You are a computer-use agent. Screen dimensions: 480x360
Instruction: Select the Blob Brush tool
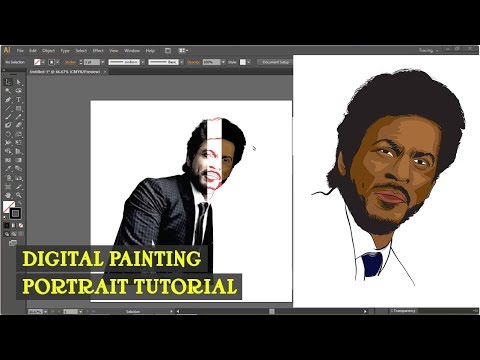click(8, 125)
